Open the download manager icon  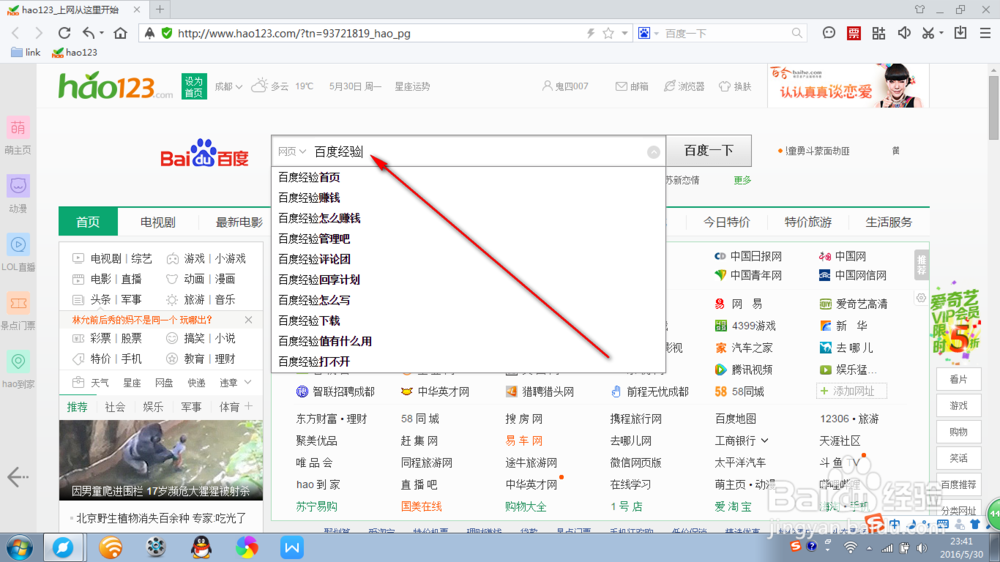tap(960, 33)
